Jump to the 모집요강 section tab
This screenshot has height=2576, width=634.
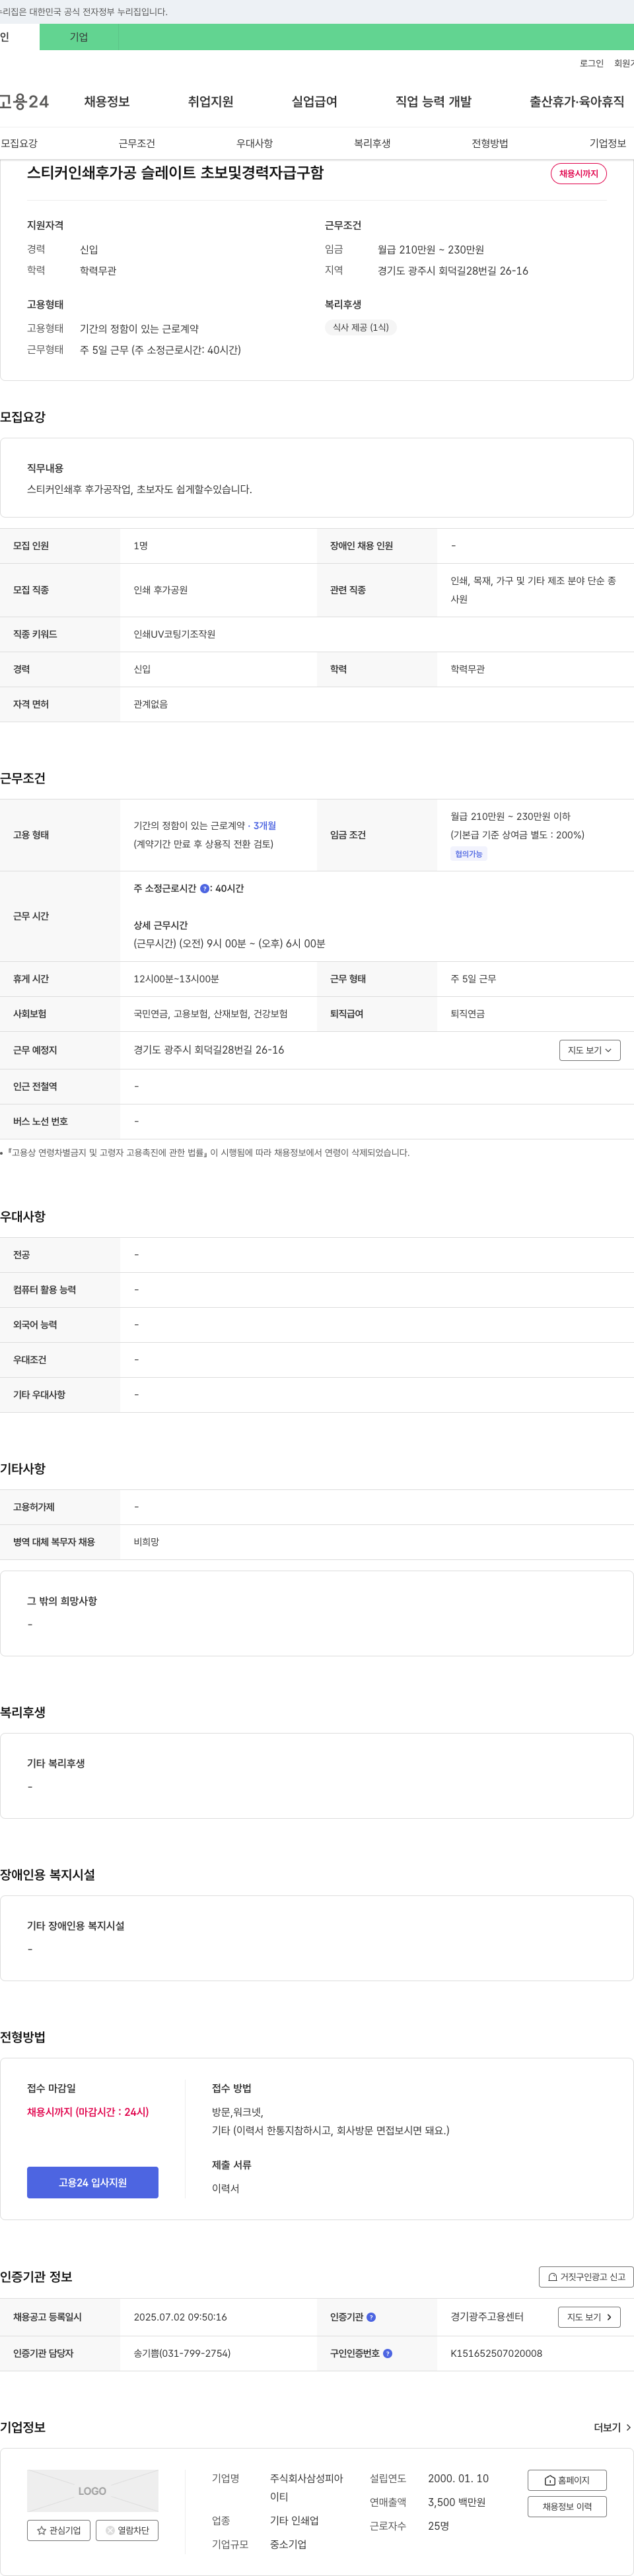click(x=19, y=144)
